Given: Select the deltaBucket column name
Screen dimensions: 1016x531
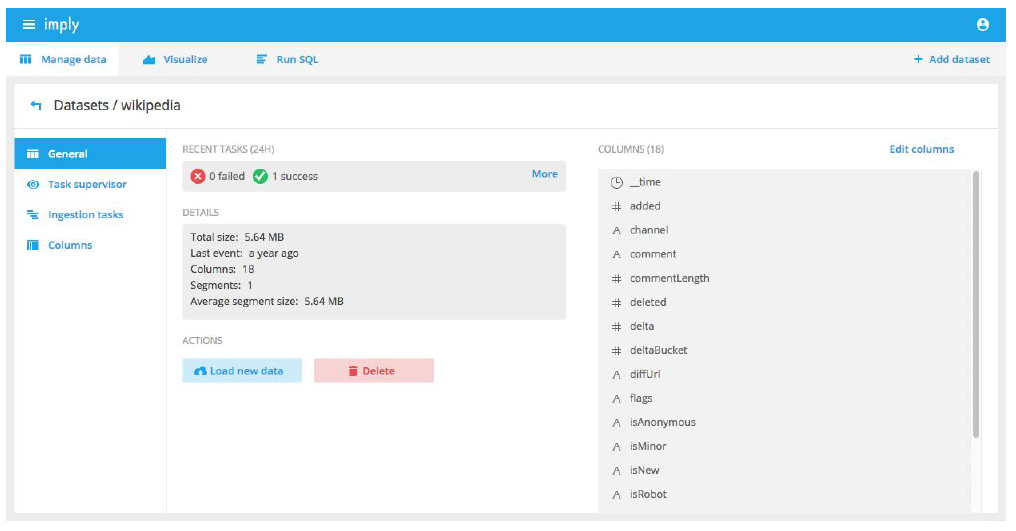Looking at the screenshot, I should click(x=659, y=350).
